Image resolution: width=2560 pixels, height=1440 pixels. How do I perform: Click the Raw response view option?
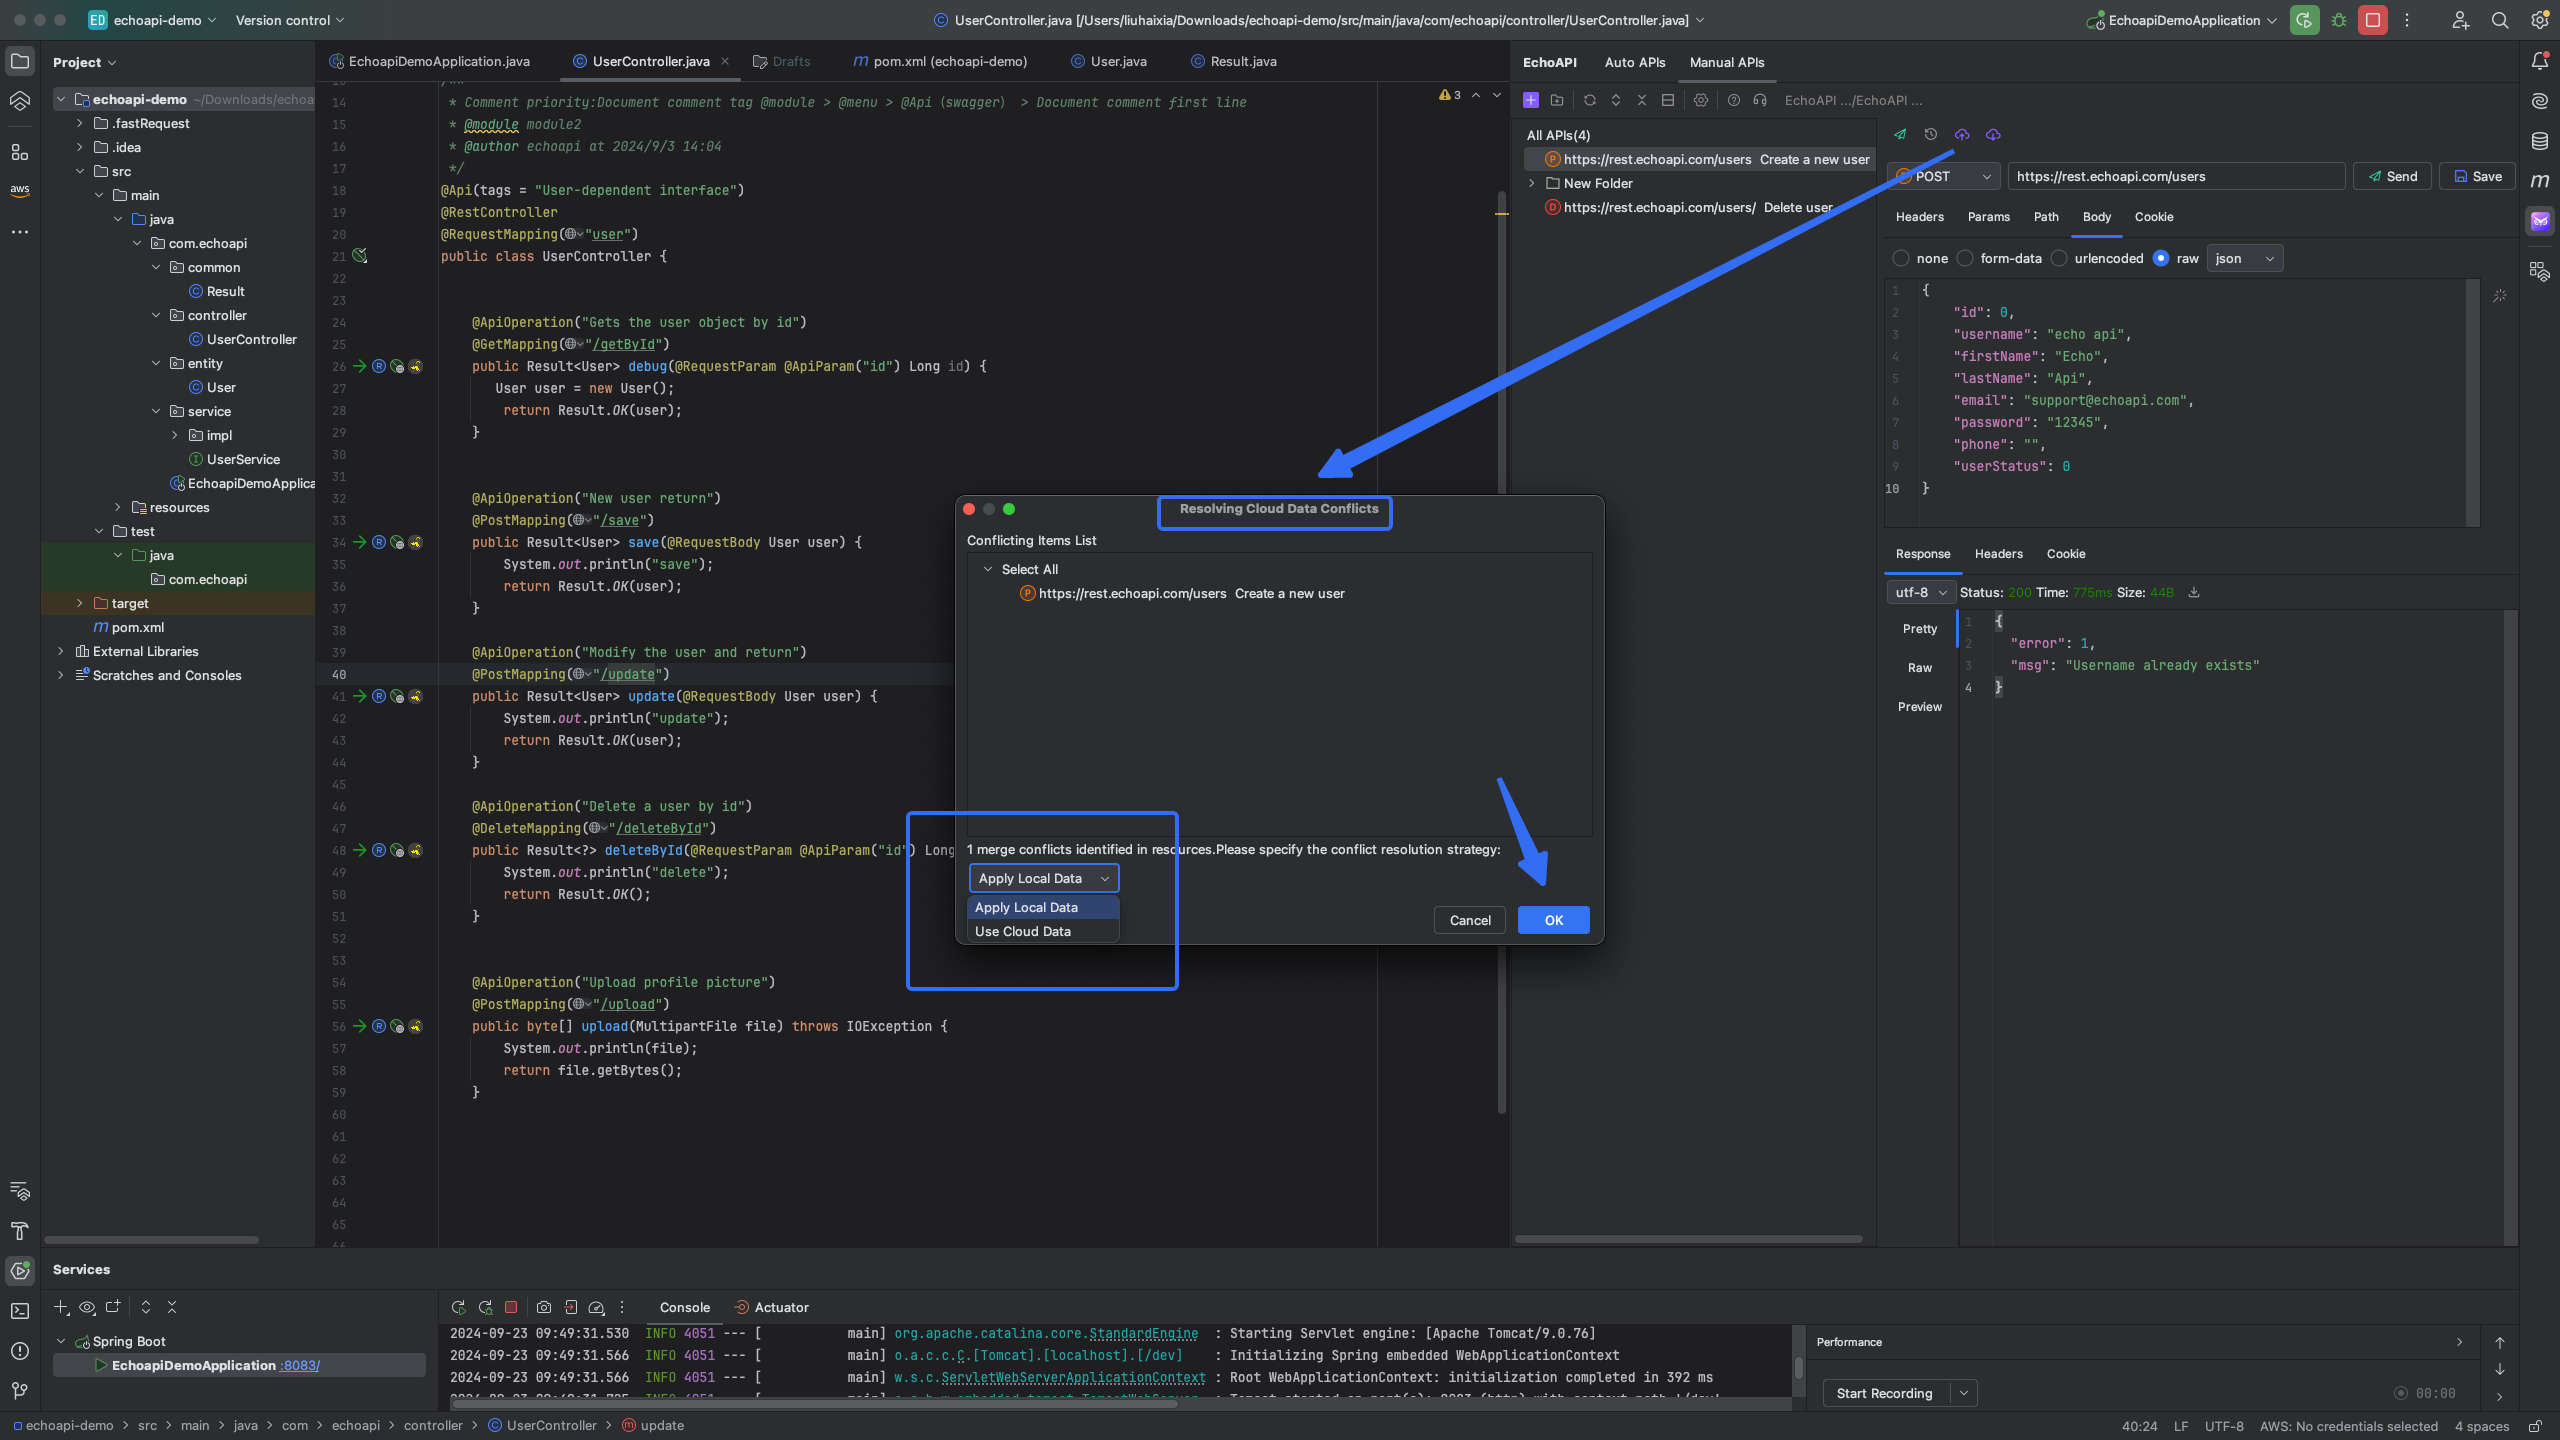pyautogui.click(x=1920, y=668)
